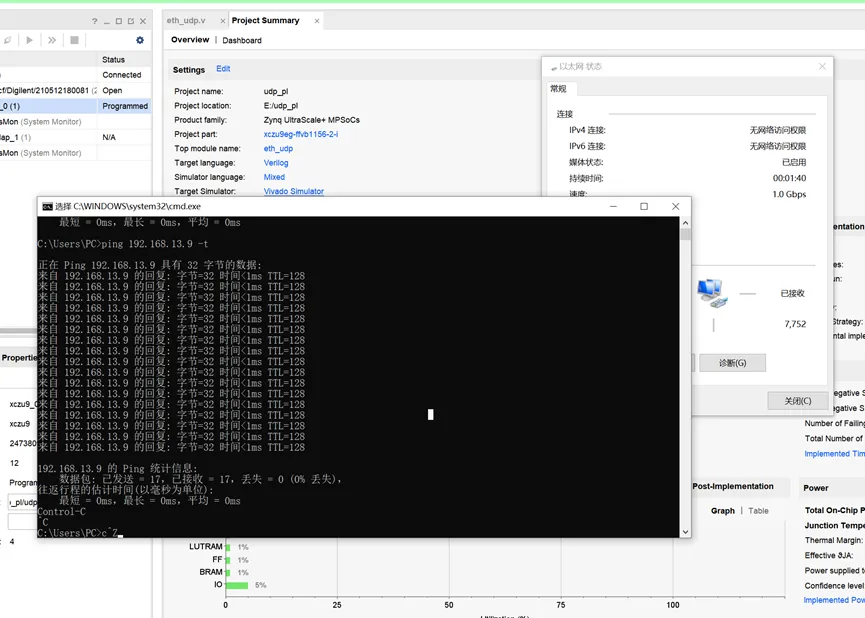
Task: Click the 诊断(G) diagnose button
Action: [x=732, y=363]
